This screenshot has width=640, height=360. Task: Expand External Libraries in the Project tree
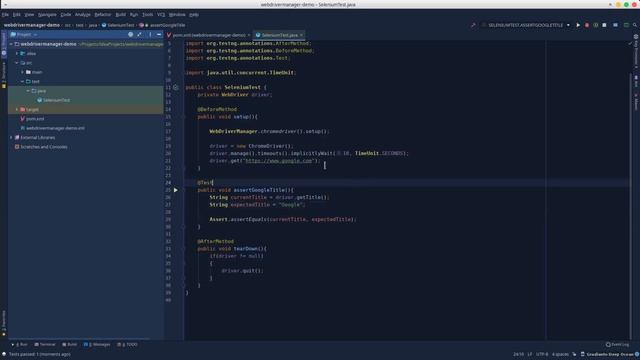(11, 138)
